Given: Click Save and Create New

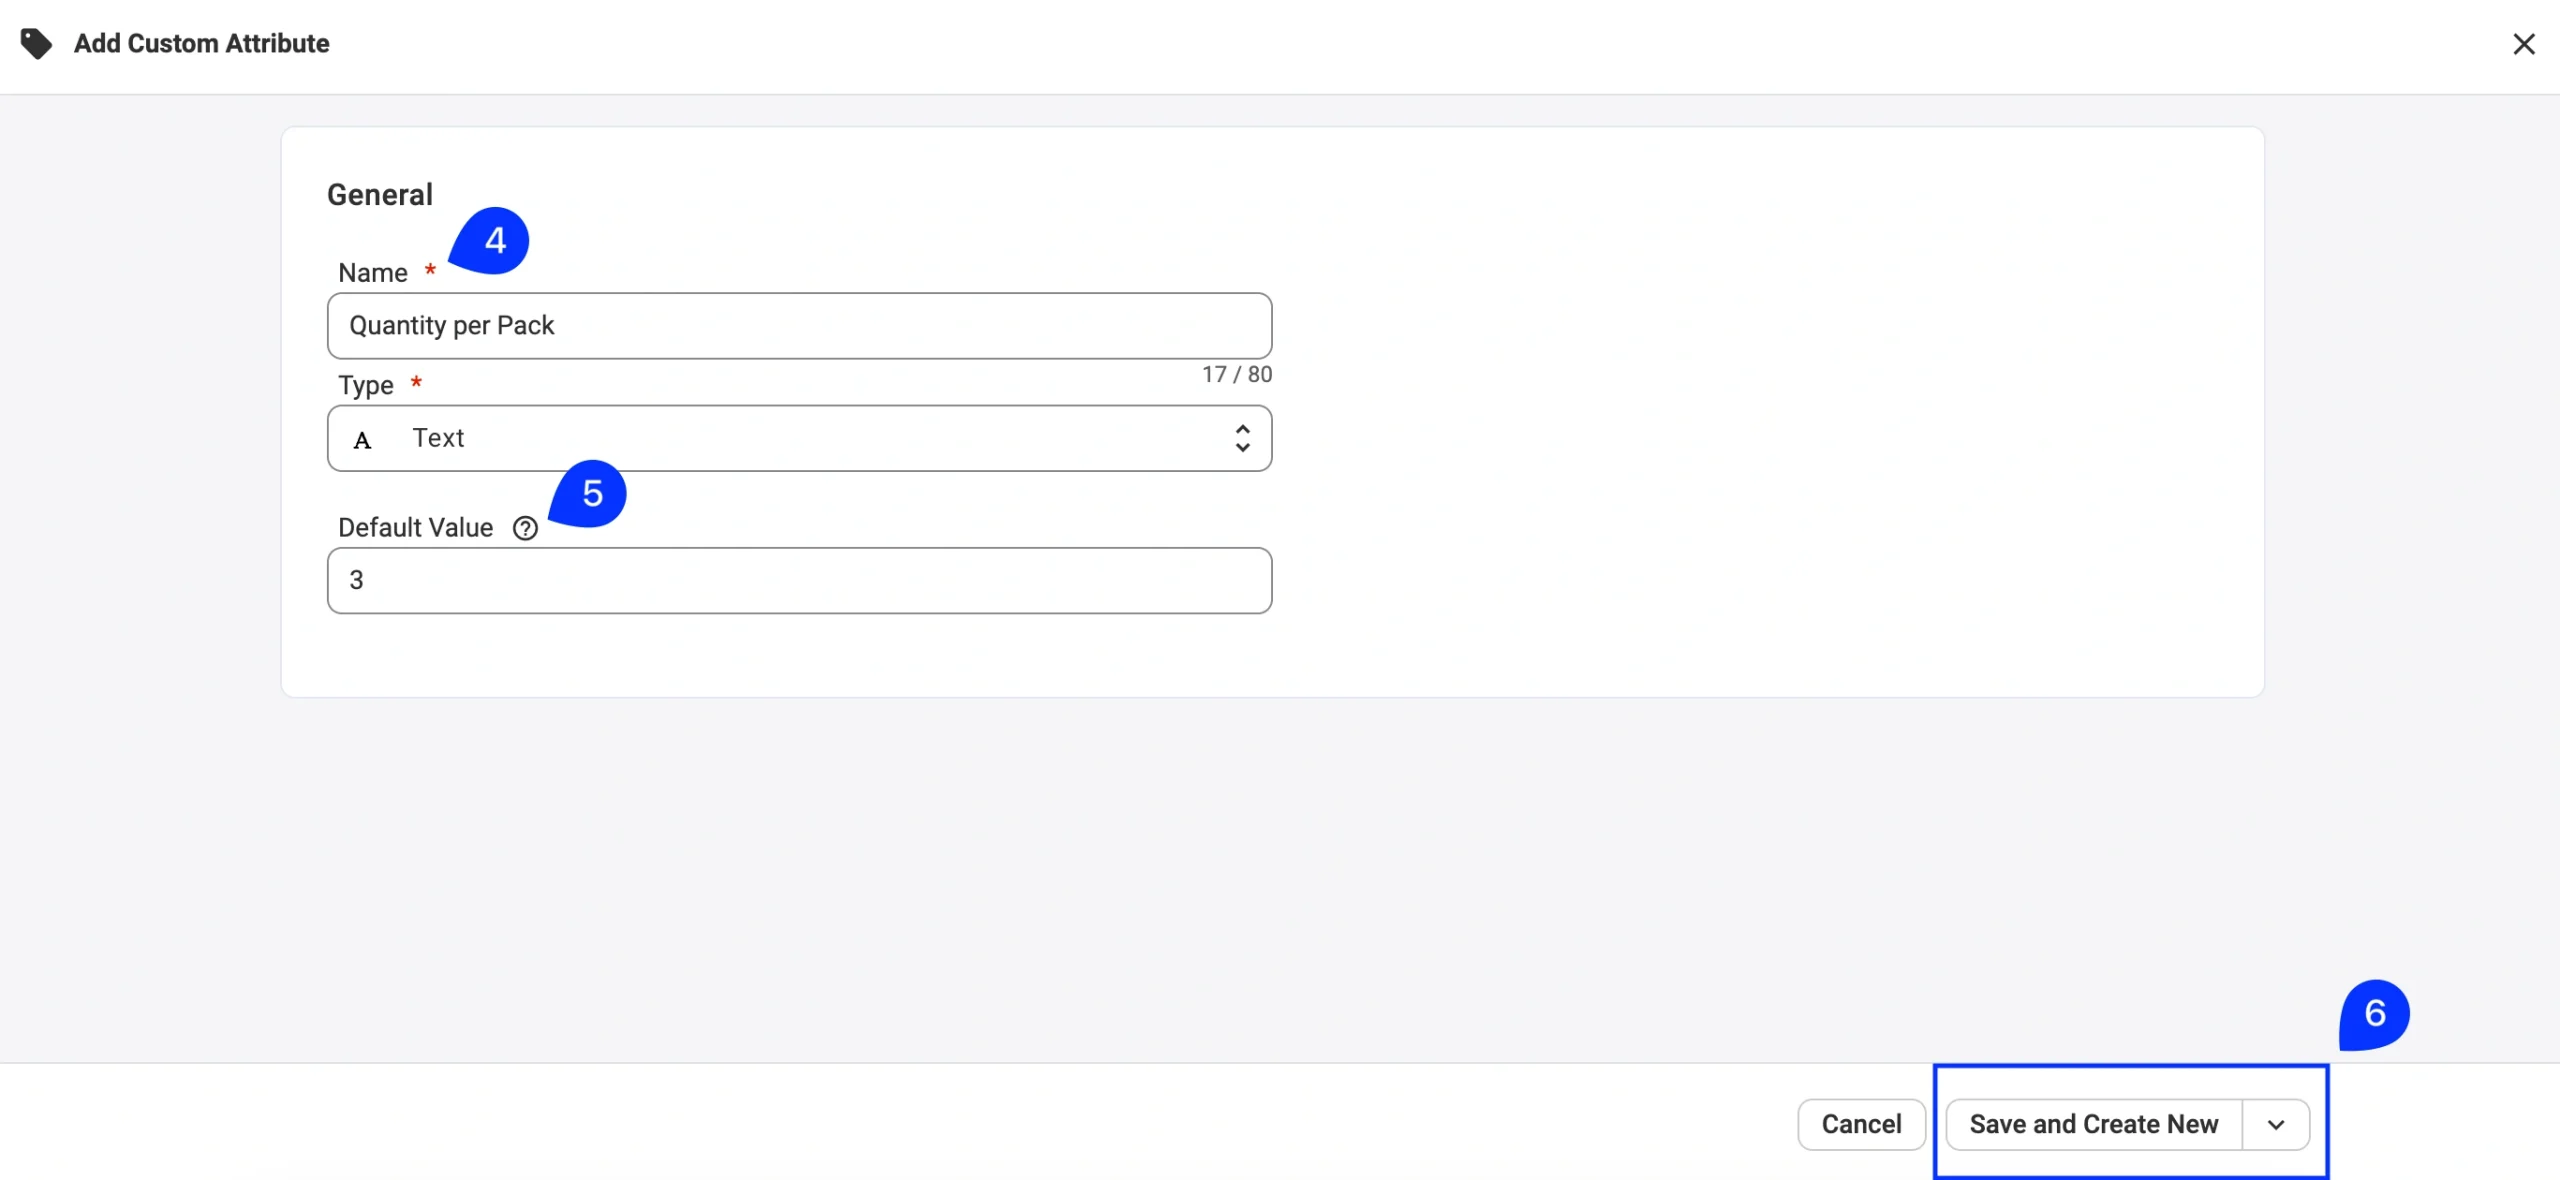Looking at the screenshot, I should (2093, 1125).
